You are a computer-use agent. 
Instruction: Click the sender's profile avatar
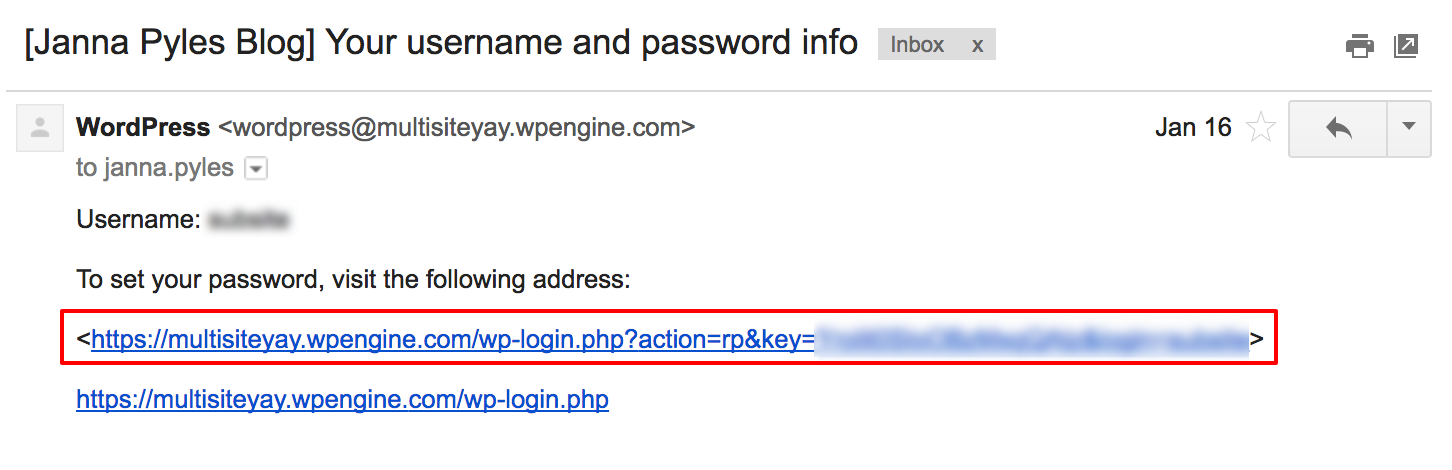click(40, 128)
